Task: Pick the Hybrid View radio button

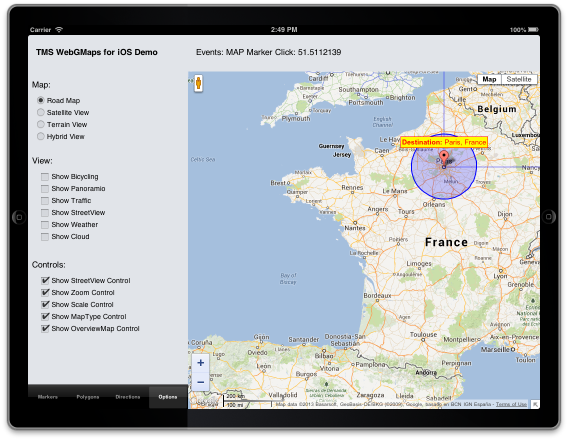Action: 41,136
